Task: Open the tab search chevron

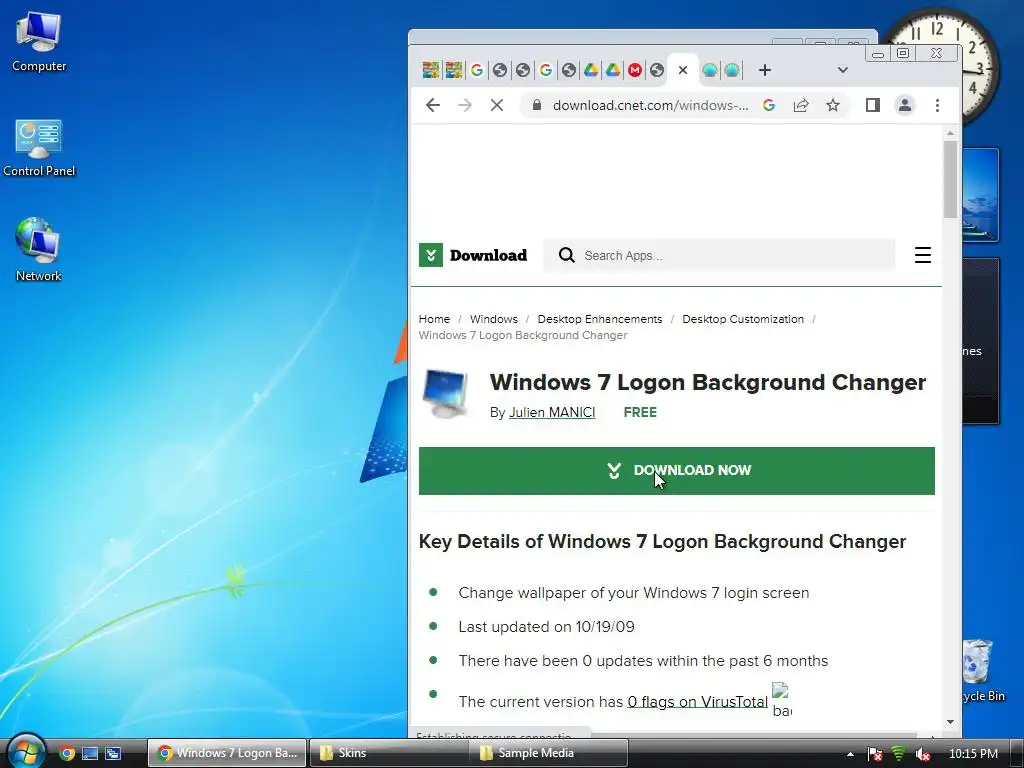Action: pos(842,70)
